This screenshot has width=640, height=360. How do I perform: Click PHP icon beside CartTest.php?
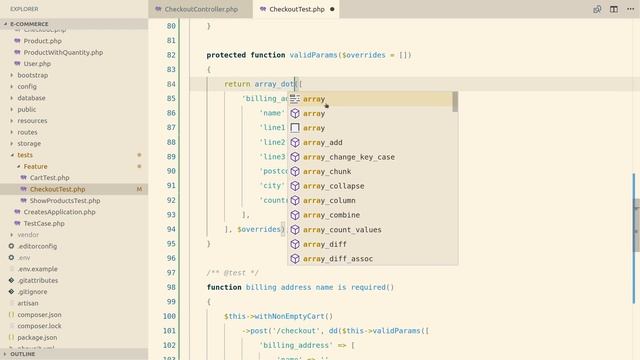click(x=24, y=178)
